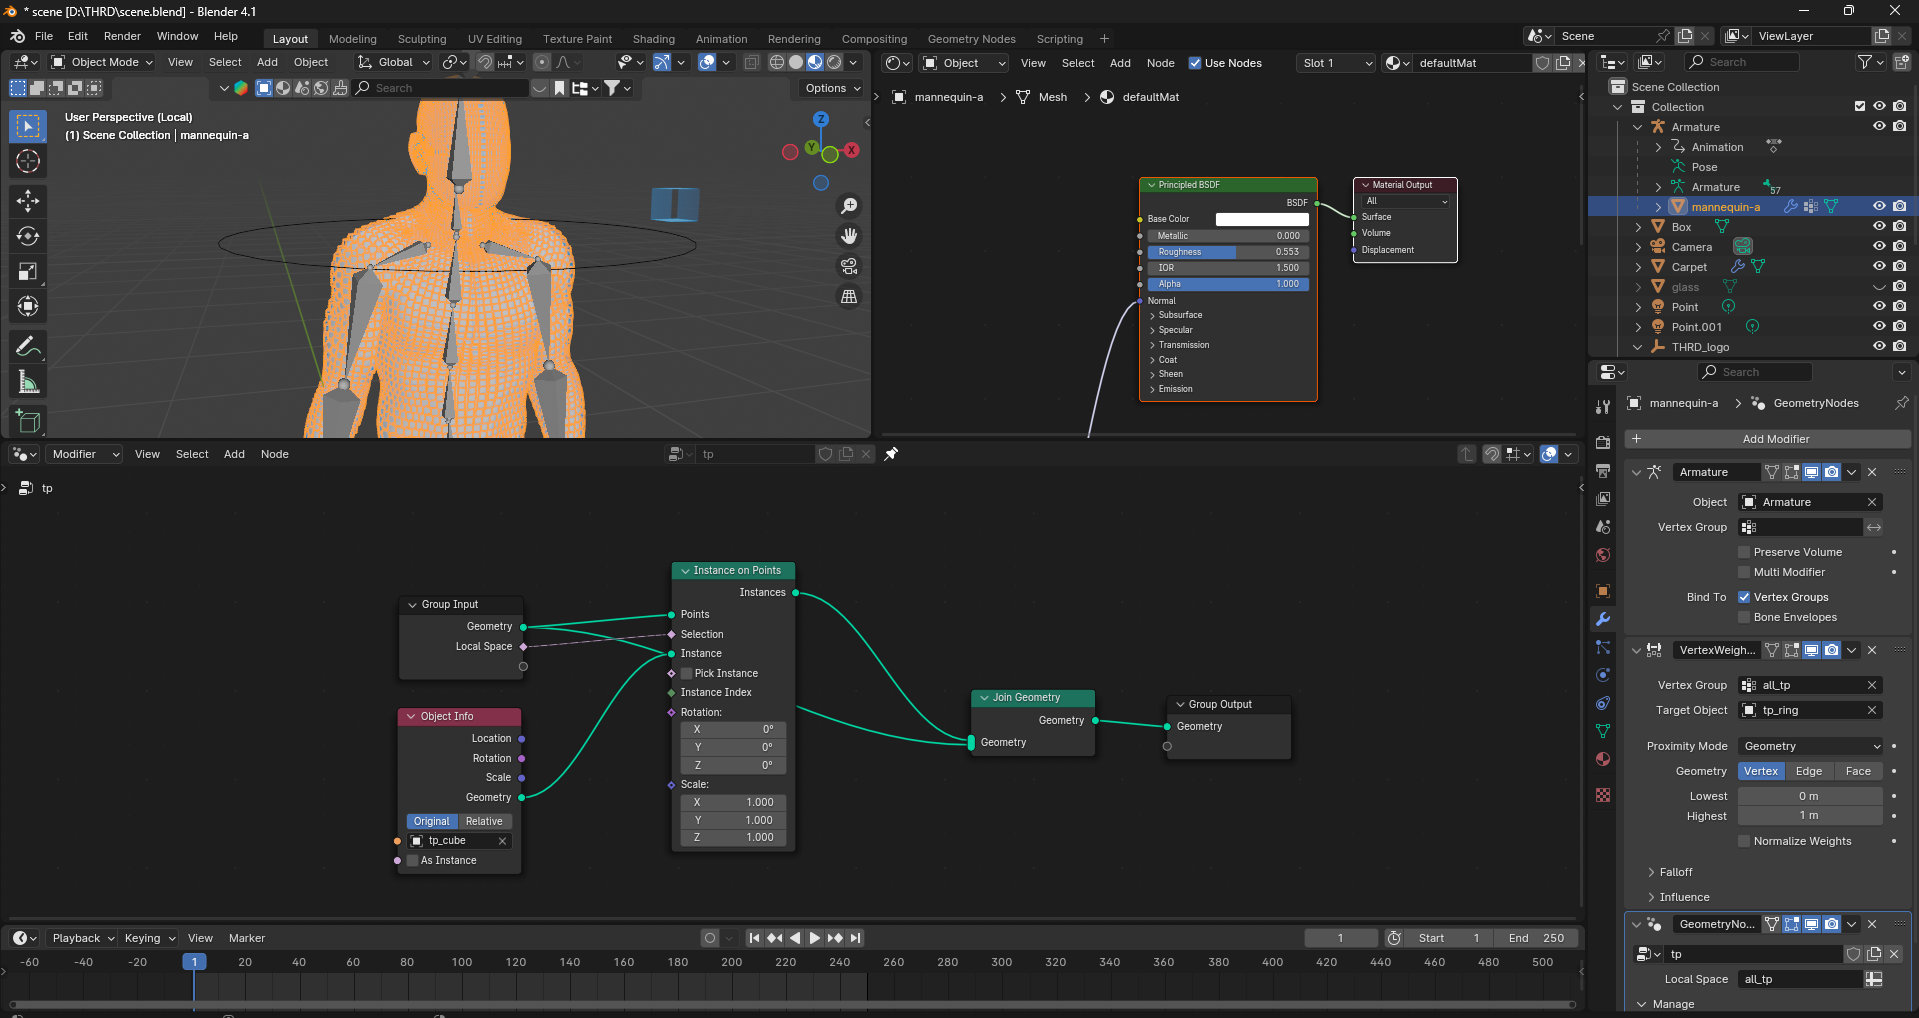The image size is (1919, 1018).
Task: Enable Normalize Weights checkbox
Action: point(1744,841)
